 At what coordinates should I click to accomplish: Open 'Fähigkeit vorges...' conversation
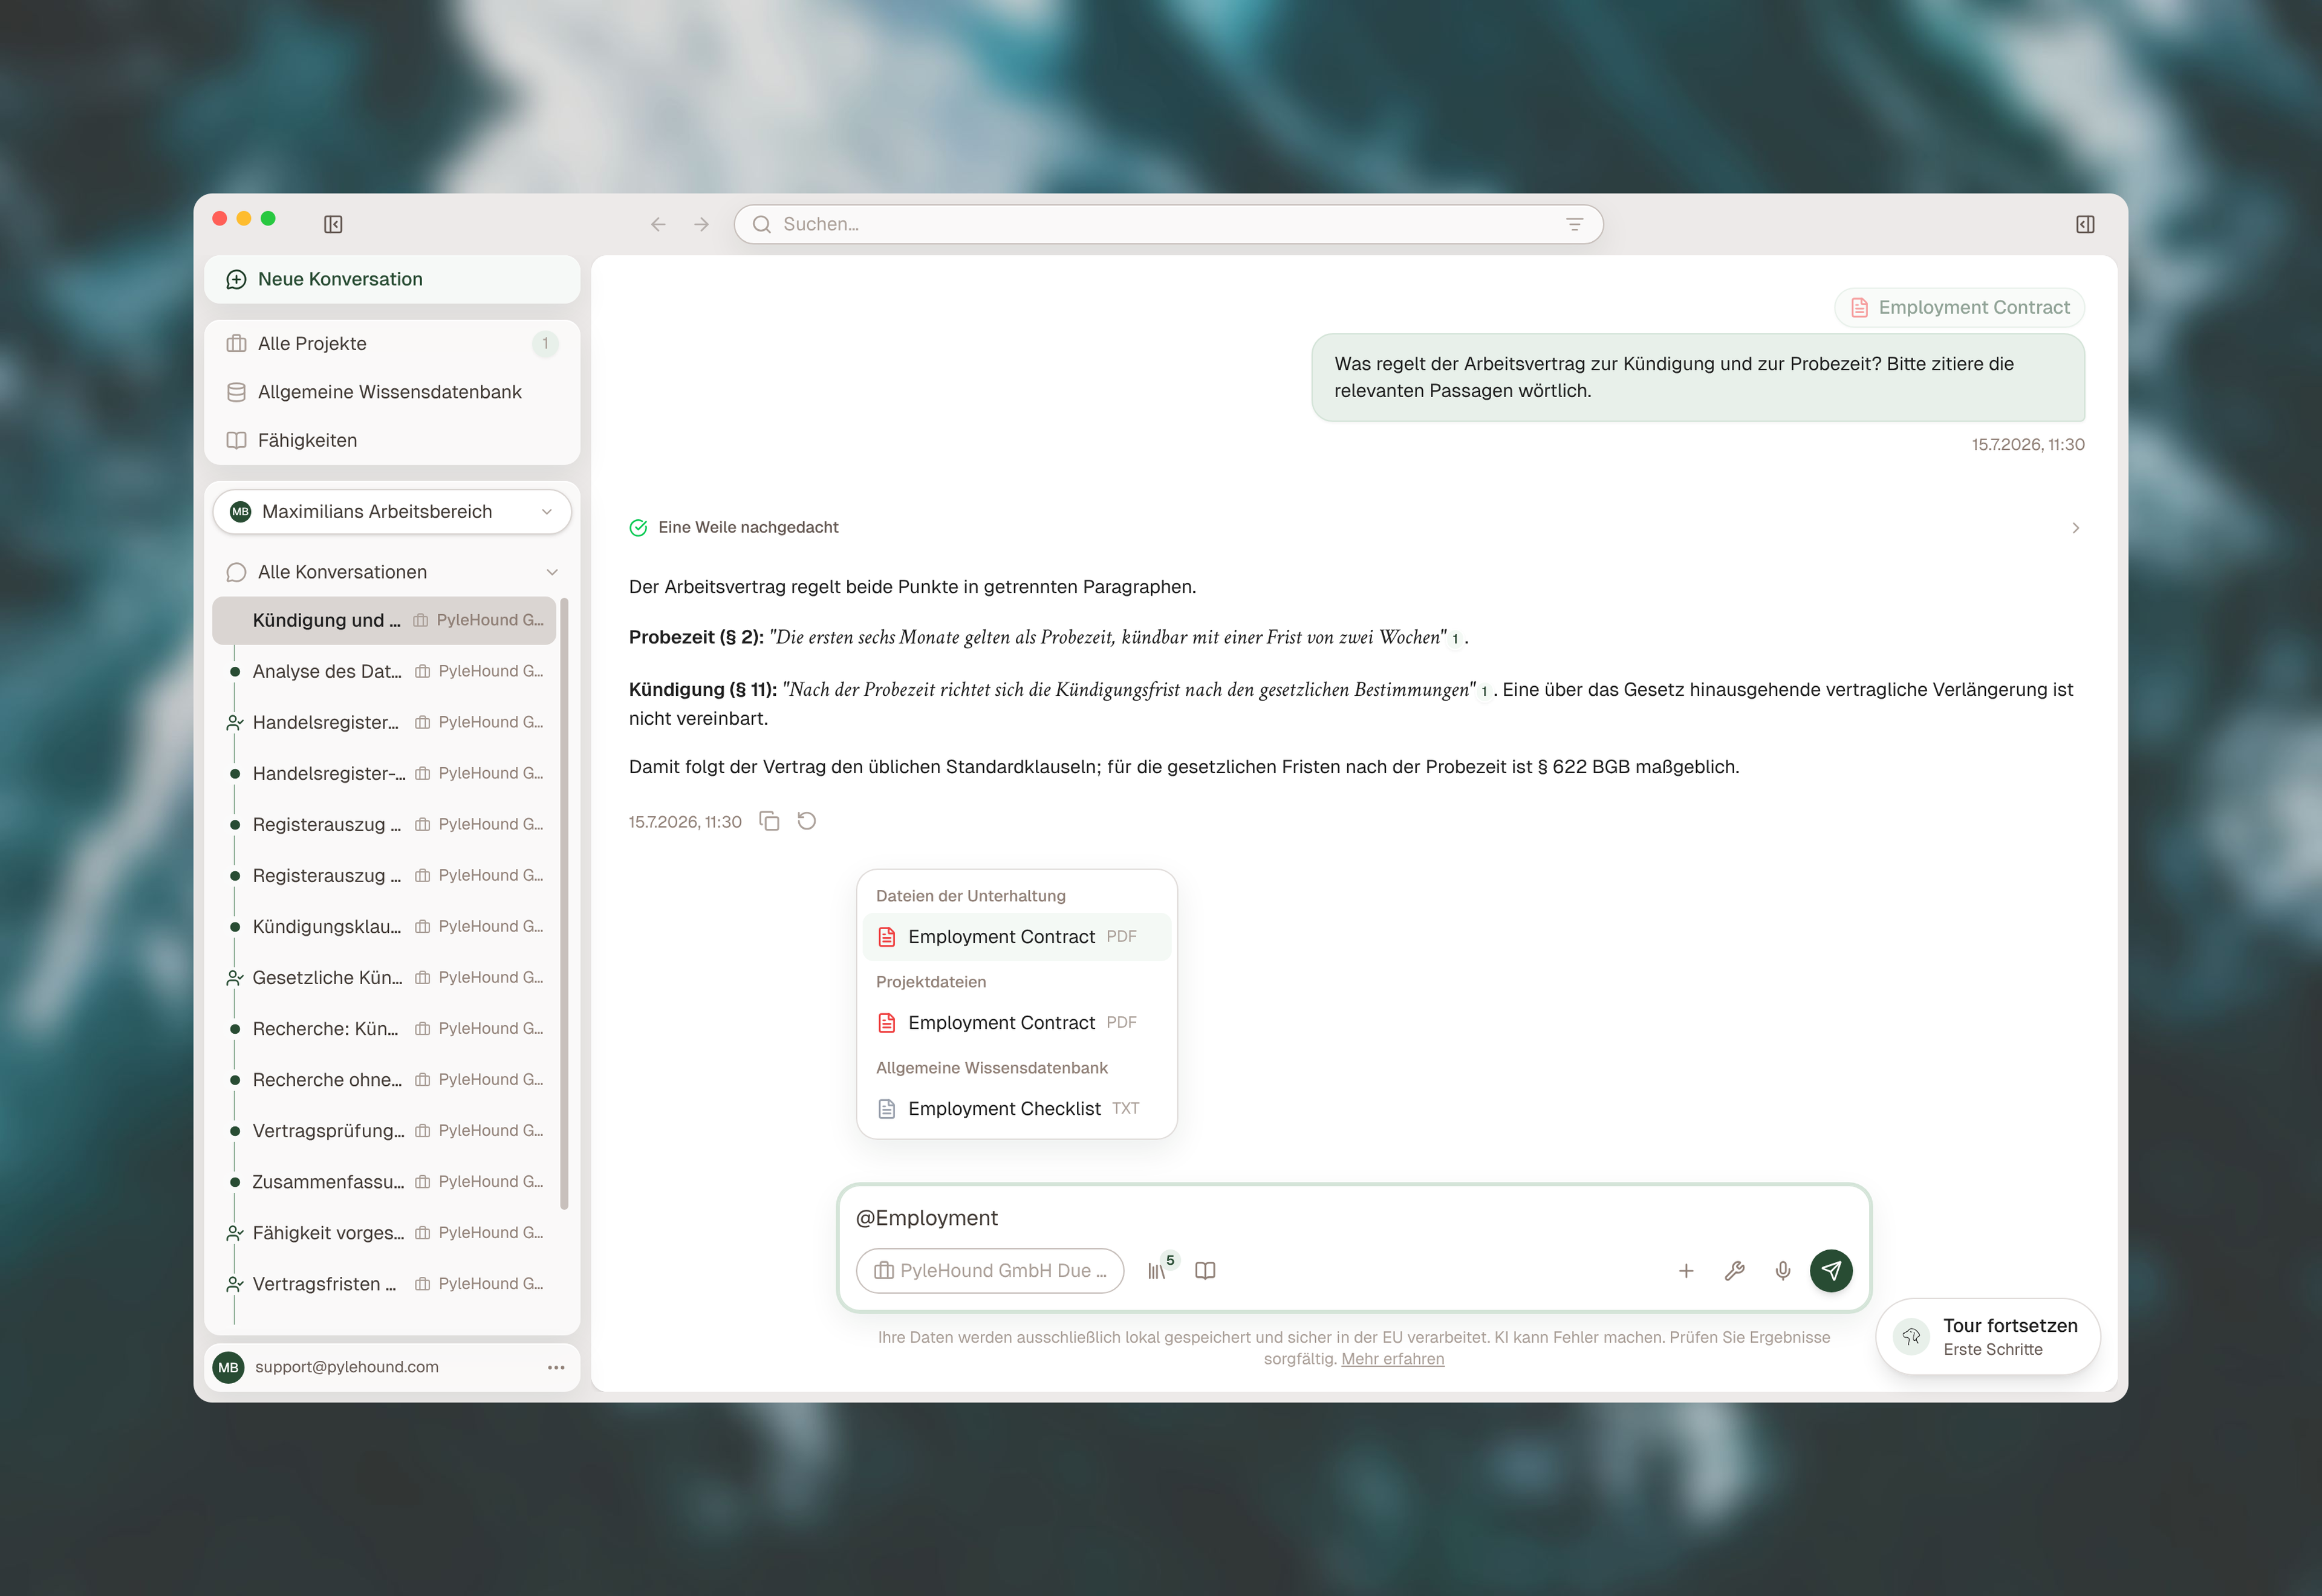[x=385, y=1232]
